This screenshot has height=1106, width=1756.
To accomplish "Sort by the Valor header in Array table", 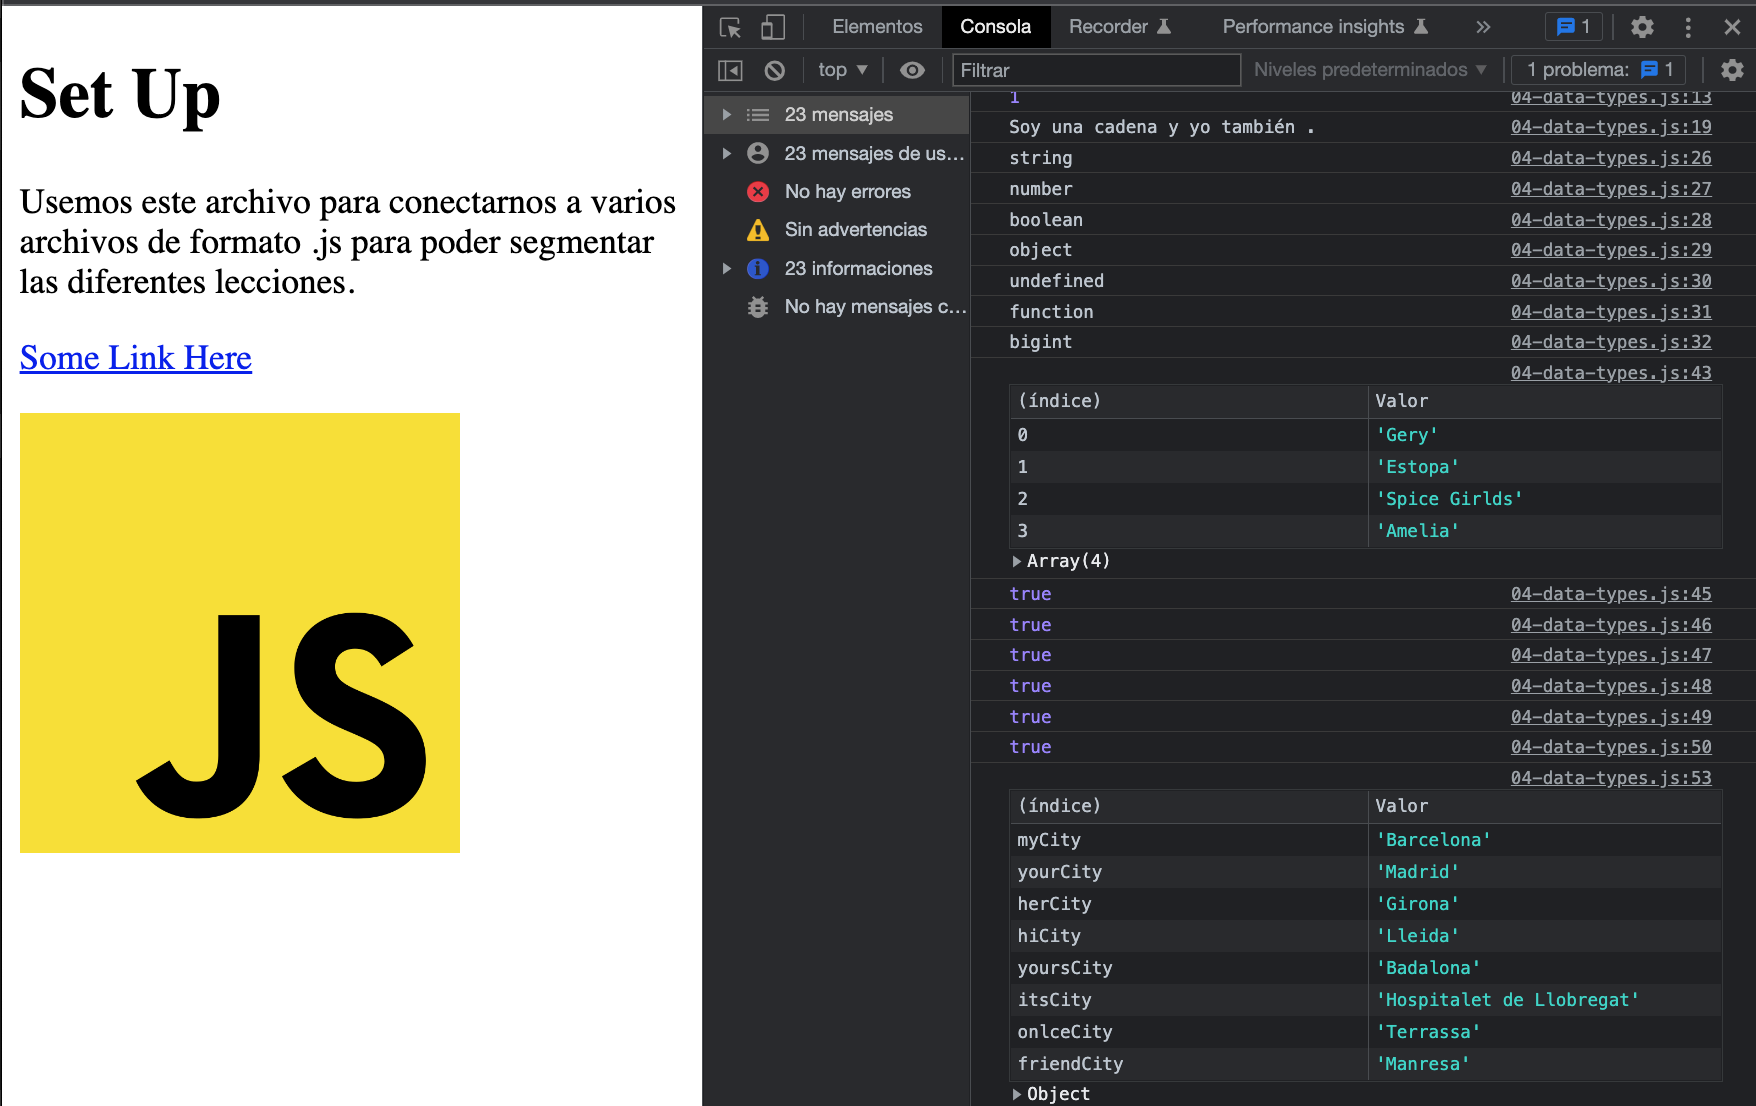I will coord(1545,401).
